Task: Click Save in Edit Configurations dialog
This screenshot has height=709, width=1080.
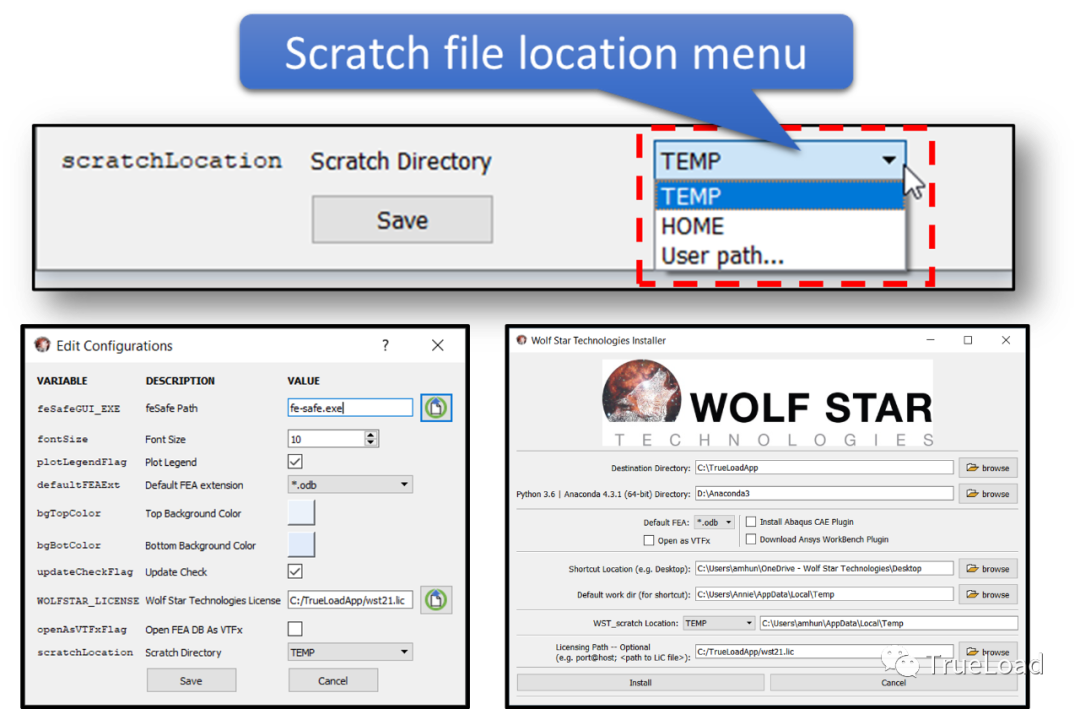Action: tap(191, 680)
